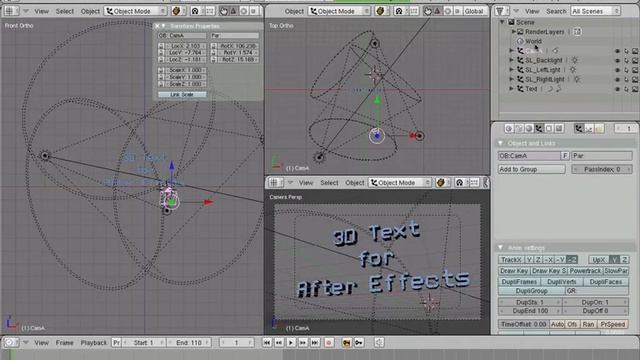Open the Select menu in Front view header
The image size is (640, 360).
64,11
